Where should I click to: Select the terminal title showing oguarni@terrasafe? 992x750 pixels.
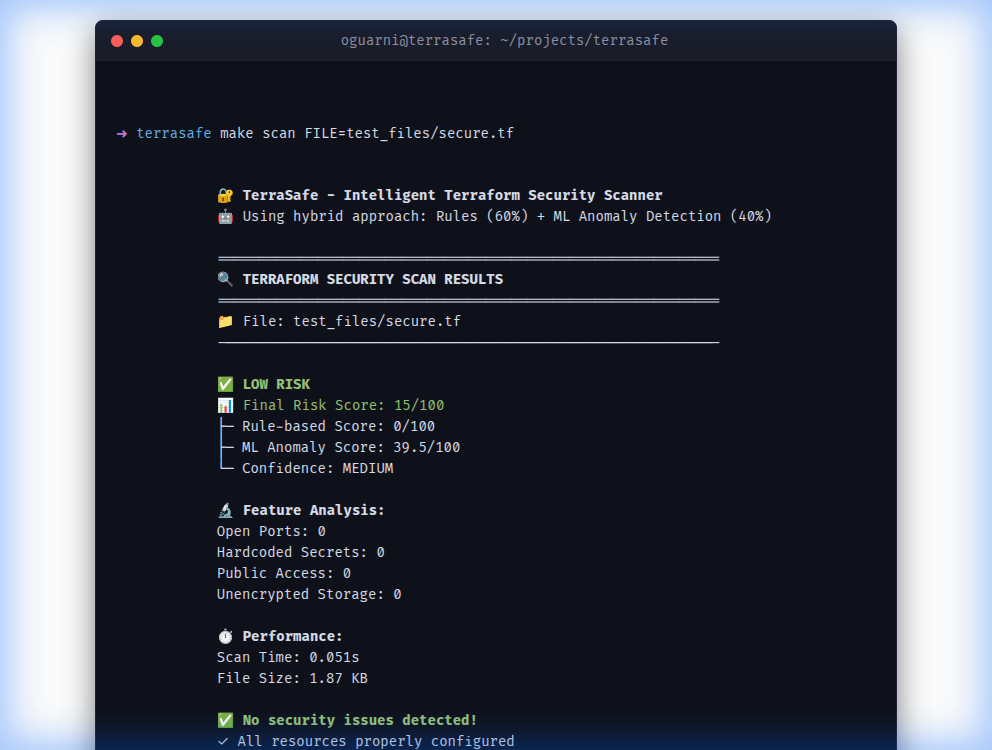[x=505, y=41]
